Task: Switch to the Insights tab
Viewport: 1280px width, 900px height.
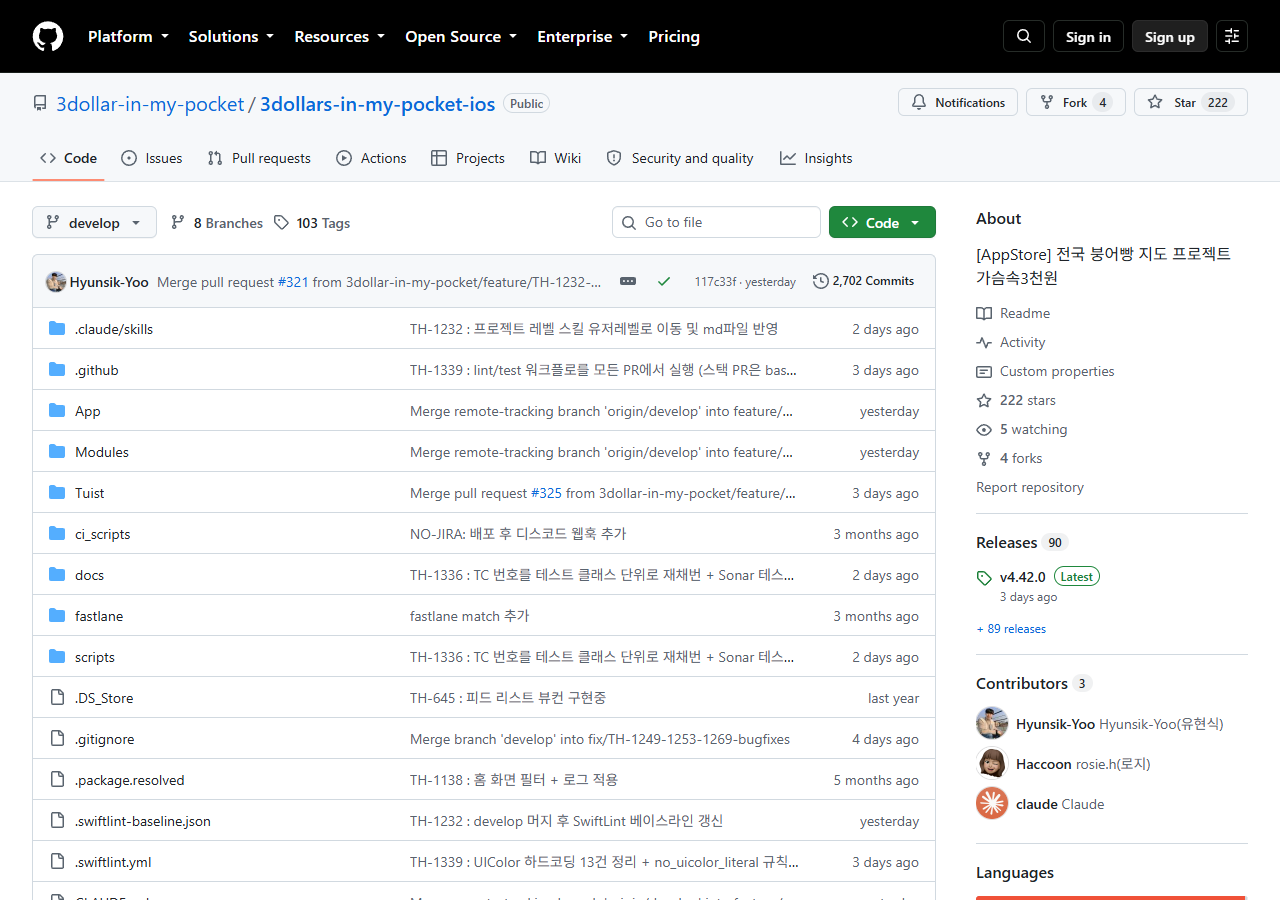Action: pyautogui.click(x=816, y=158)
